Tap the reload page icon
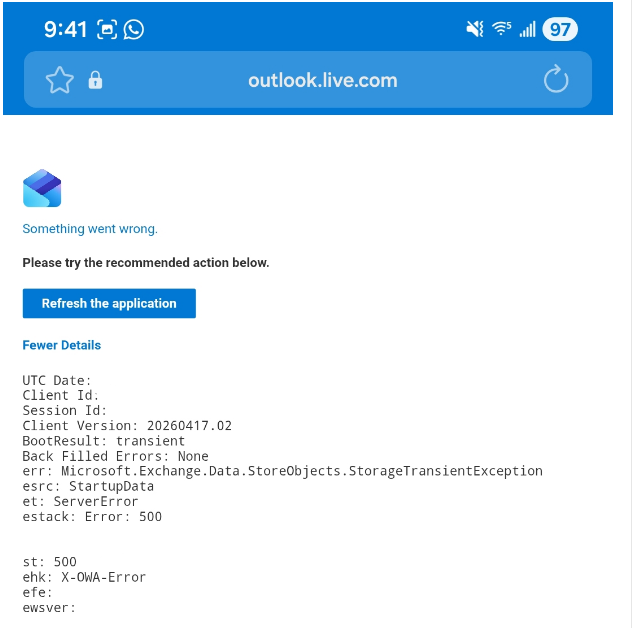This screenshot has height=628, width=632. click(556, 79)
